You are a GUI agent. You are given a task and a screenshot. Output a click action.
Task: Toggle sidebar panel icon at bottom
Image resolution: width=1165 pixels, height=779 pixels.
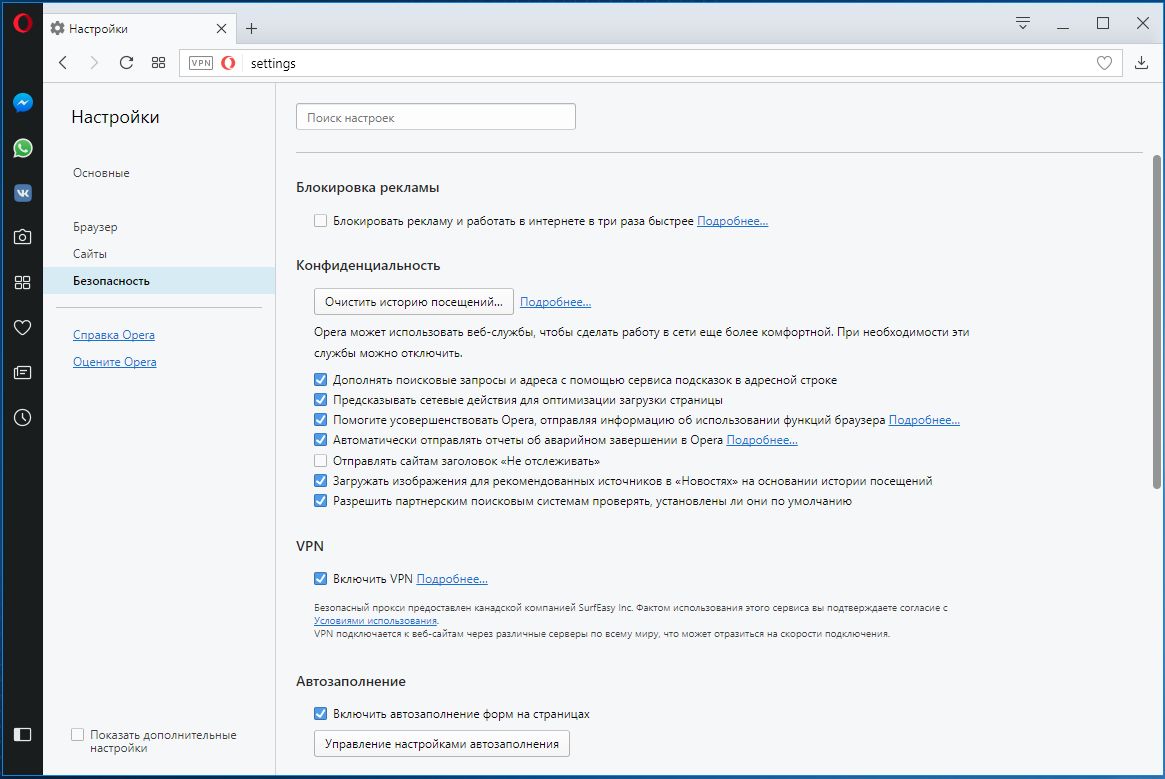pyautogui.click(x=22, y=734)
